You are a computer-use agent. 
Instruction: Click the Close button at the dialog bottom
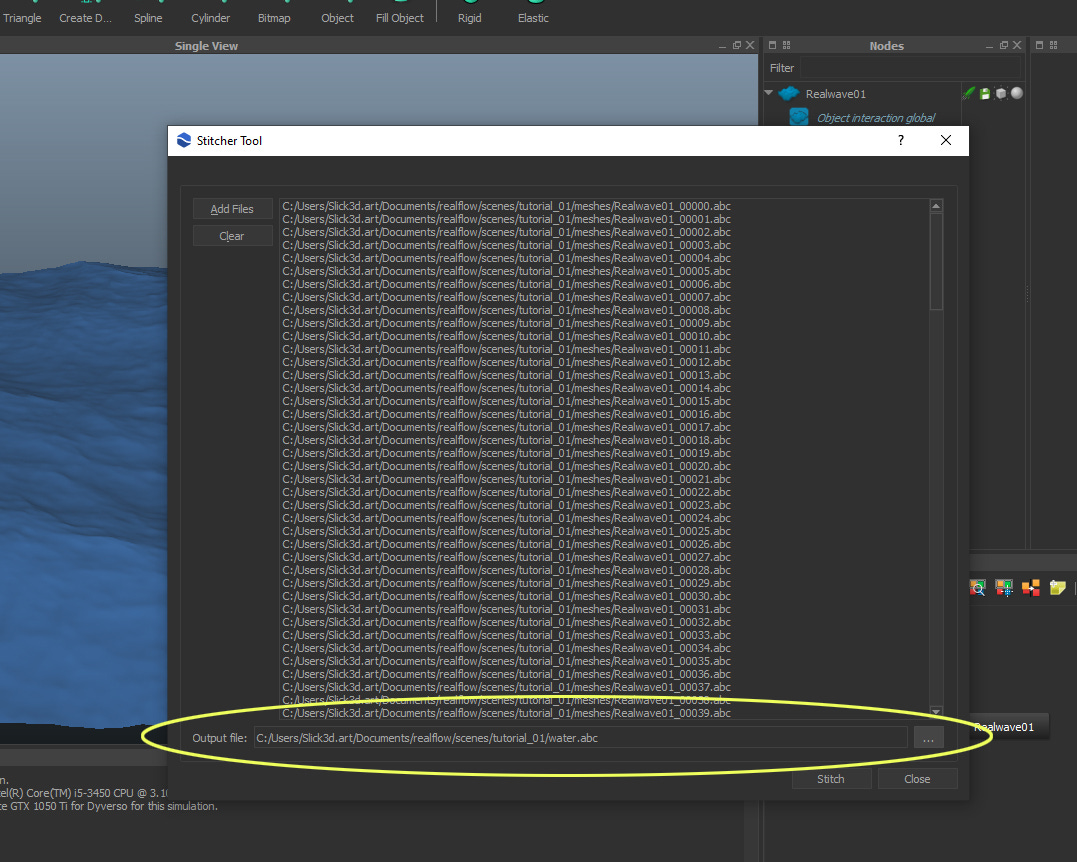(x=917, y=779)
